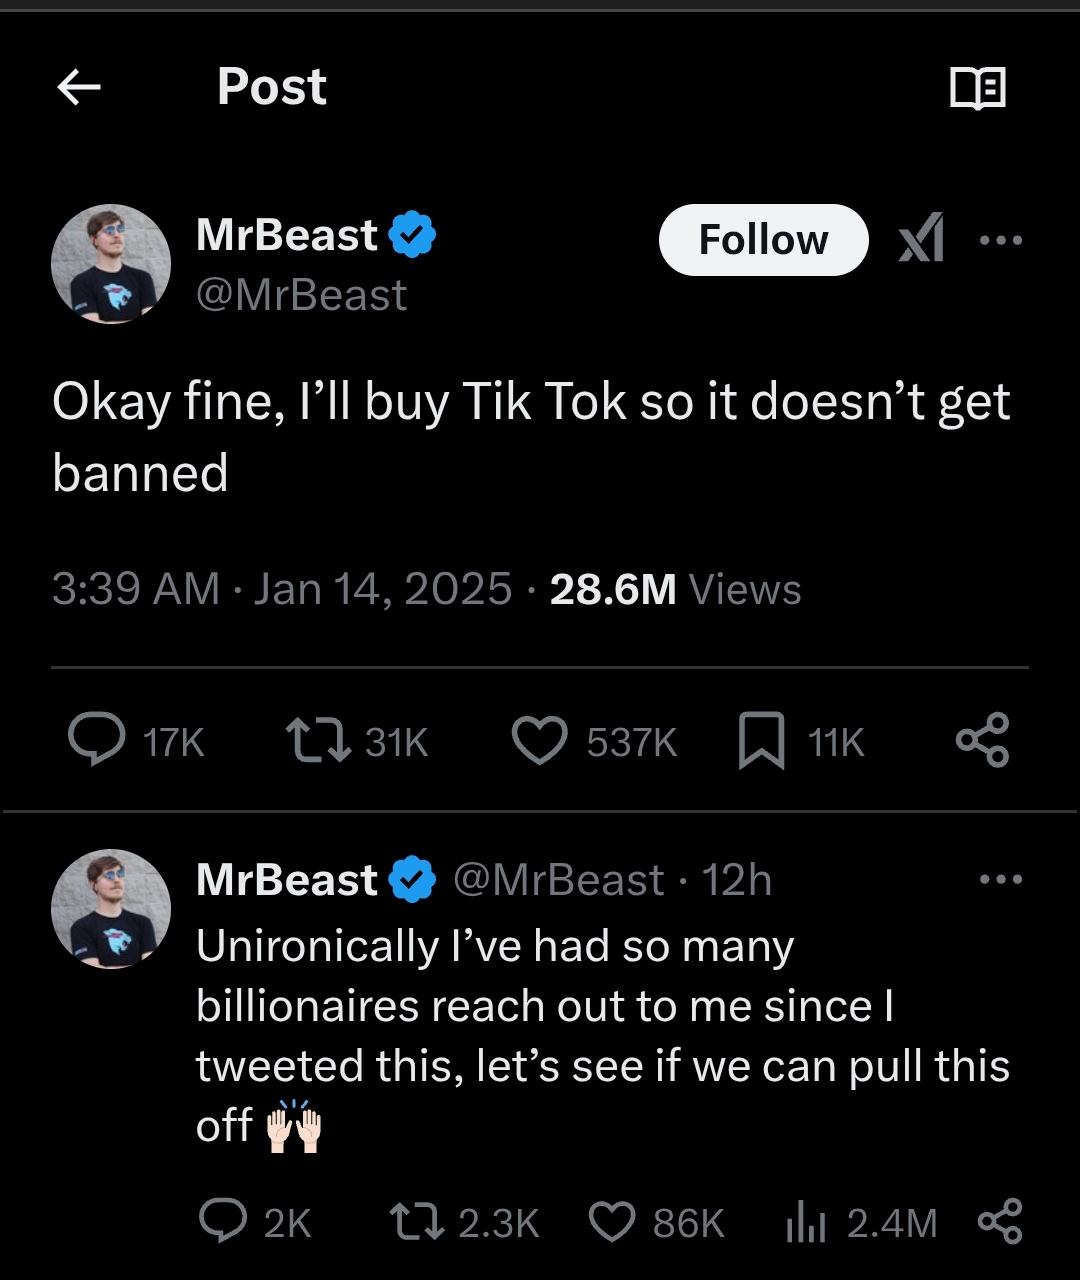Image resolution: width=1080 pixels, height=1280 pixels.
Task: Share the billionaires follow-up post
Action: pyautogui.click(x=999, y=1221)
